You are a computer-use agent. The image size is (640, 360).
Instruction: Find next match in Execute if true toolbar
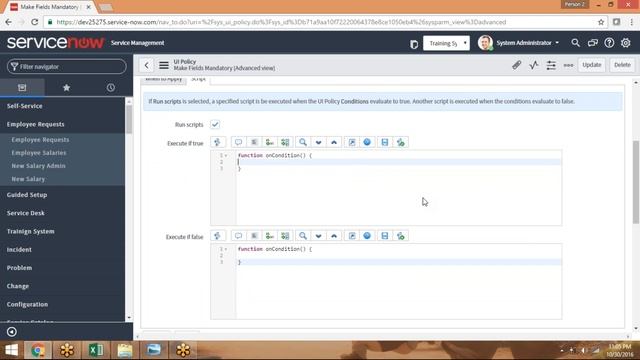[318, 142]
